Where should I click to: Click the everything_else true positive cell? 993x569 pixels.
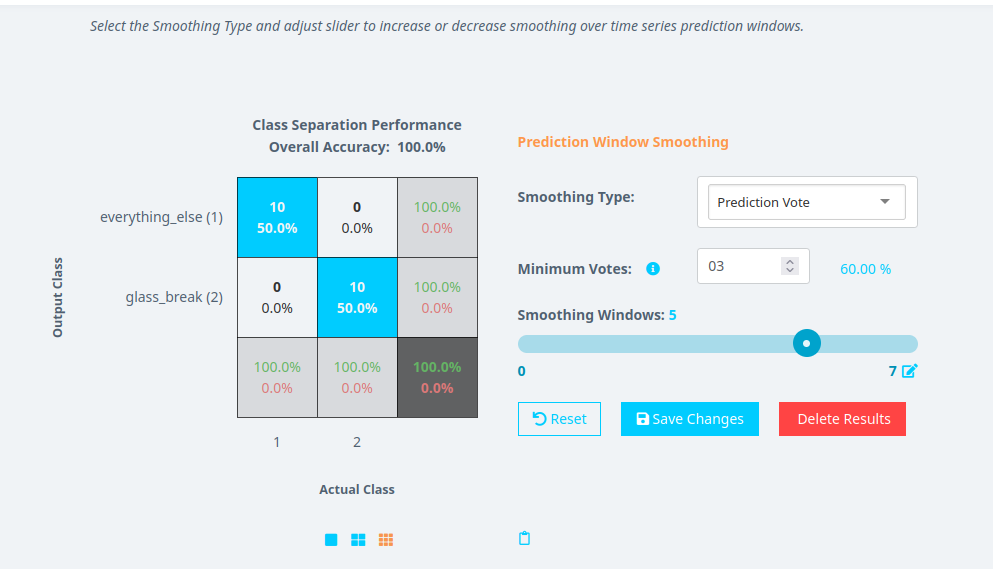(x=277, y=217)
